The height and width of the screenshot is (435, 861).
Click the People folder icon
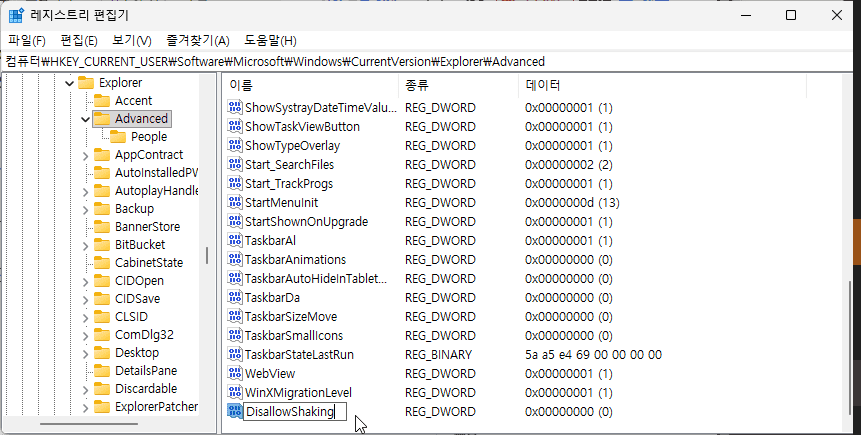[118, 136]
